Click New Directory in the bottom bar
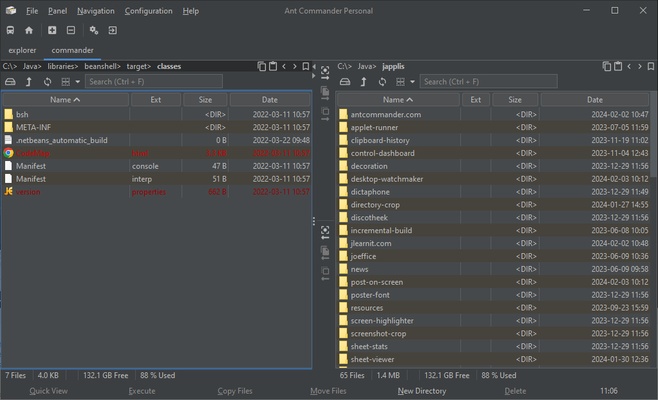 [422, 391]
